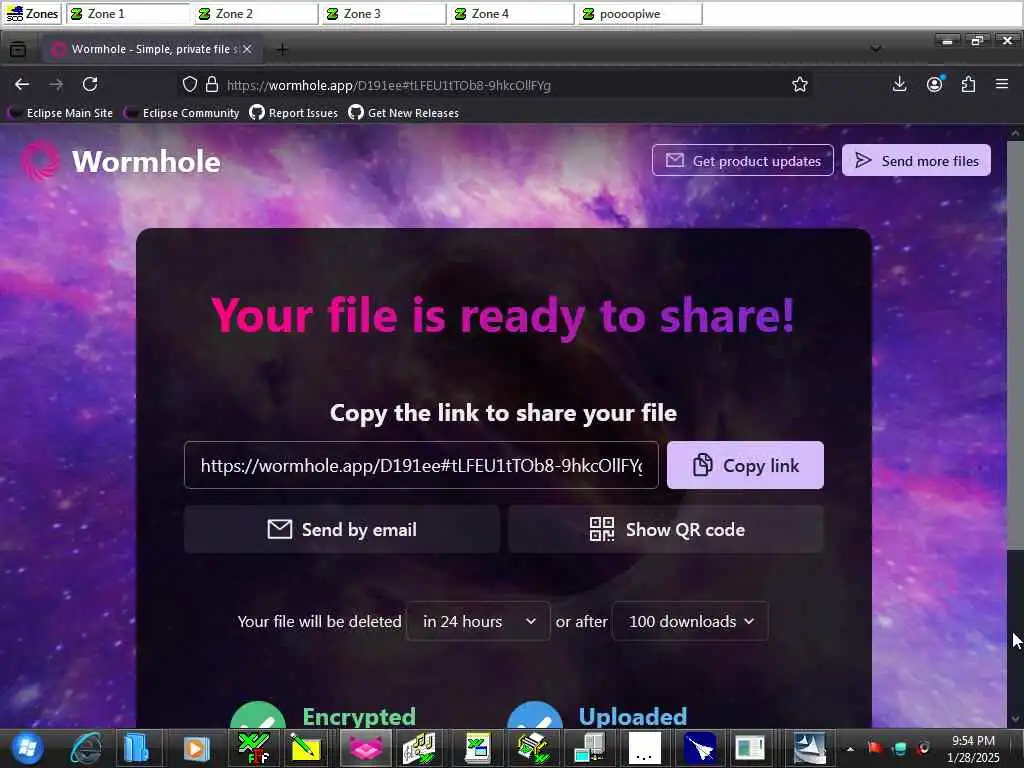This screenshot has height=768, width=1024.
Task: Open the Firefox account icon
Action: pos(935,84)
